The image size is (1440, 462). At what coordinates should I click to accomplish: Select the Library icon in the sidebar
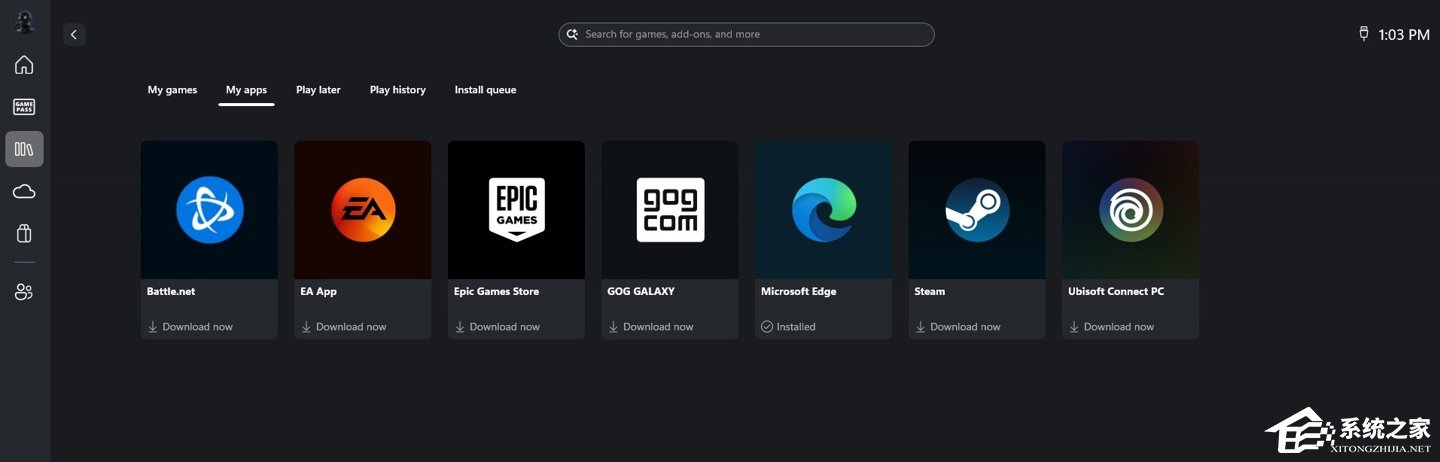point(24,149)
